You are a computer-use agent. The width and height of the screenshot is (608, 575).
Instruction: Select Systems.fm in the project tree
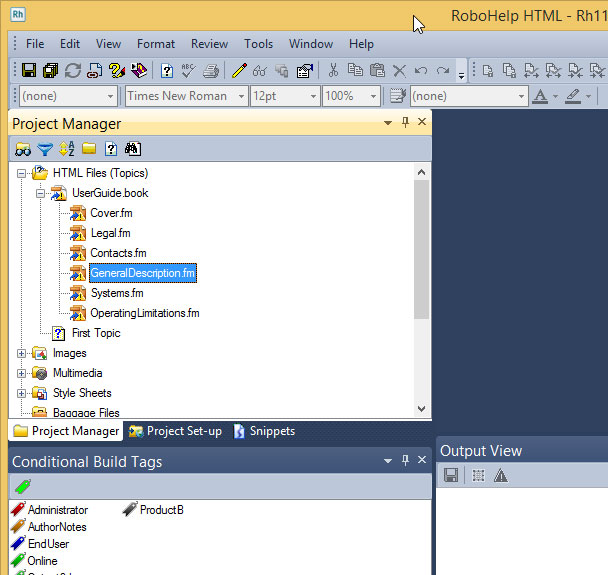tap(116, 293)
